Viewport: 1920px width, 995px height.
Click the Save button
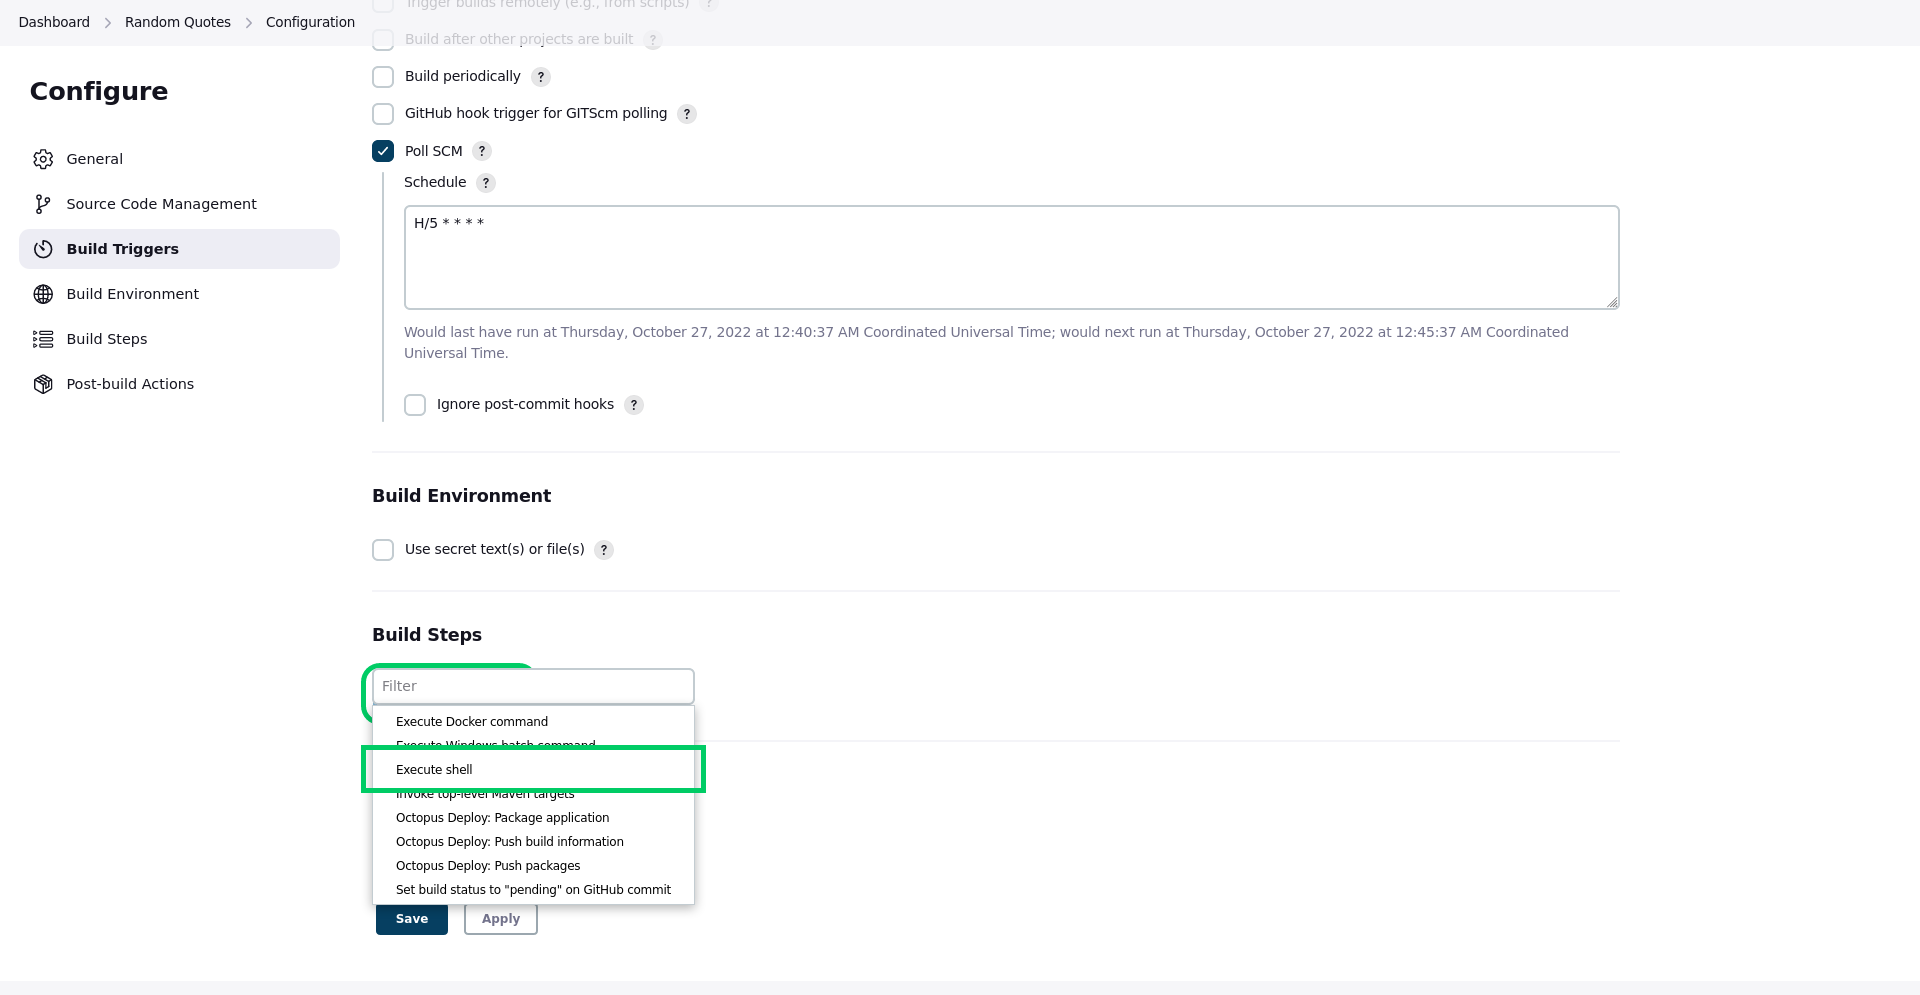(x=412, y=919)
